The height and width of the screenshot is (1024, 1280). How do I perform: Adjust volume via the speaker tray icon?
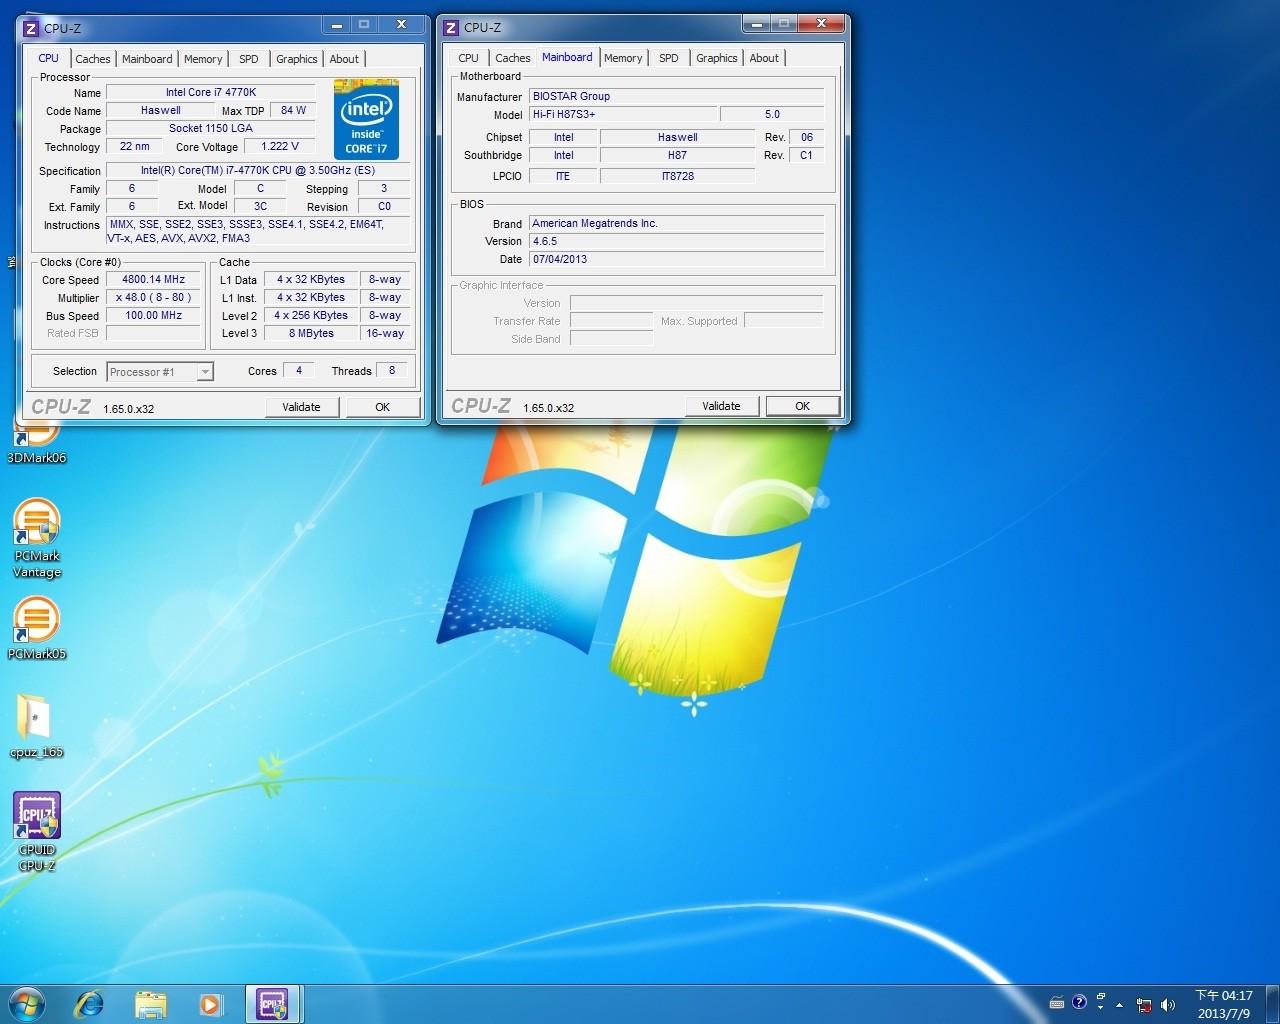(x=1167, y=1004)
